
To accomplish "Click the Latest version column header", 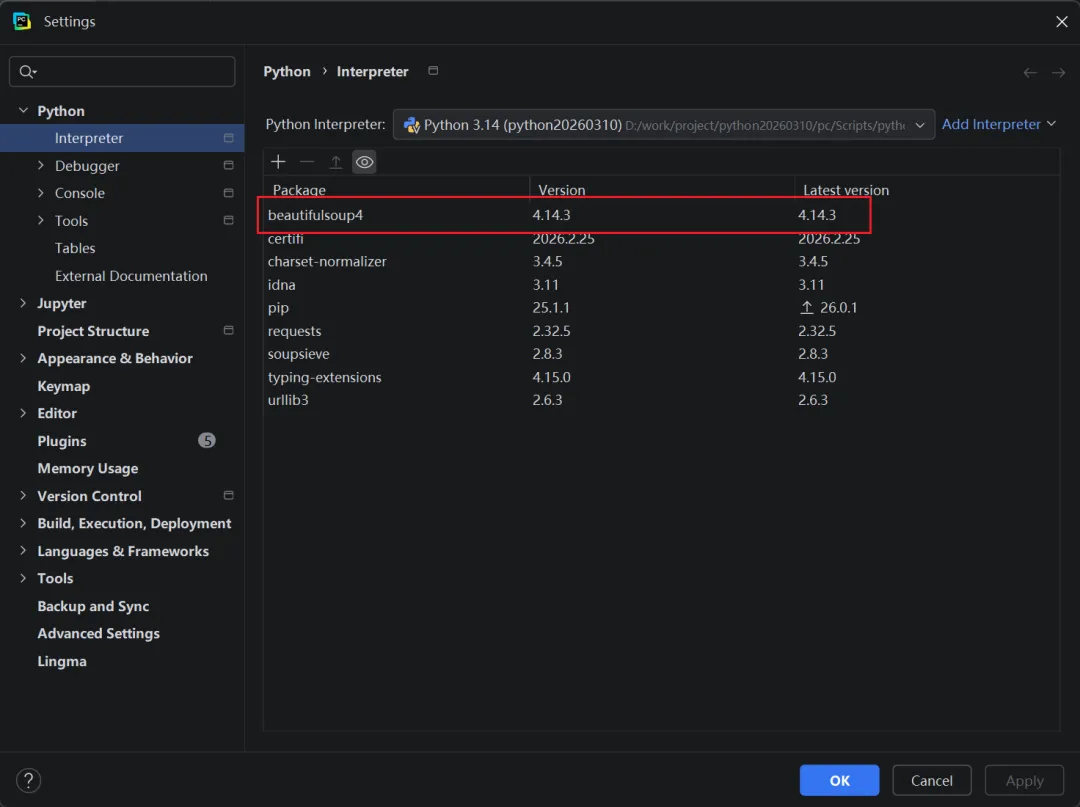I will (927, 189).
